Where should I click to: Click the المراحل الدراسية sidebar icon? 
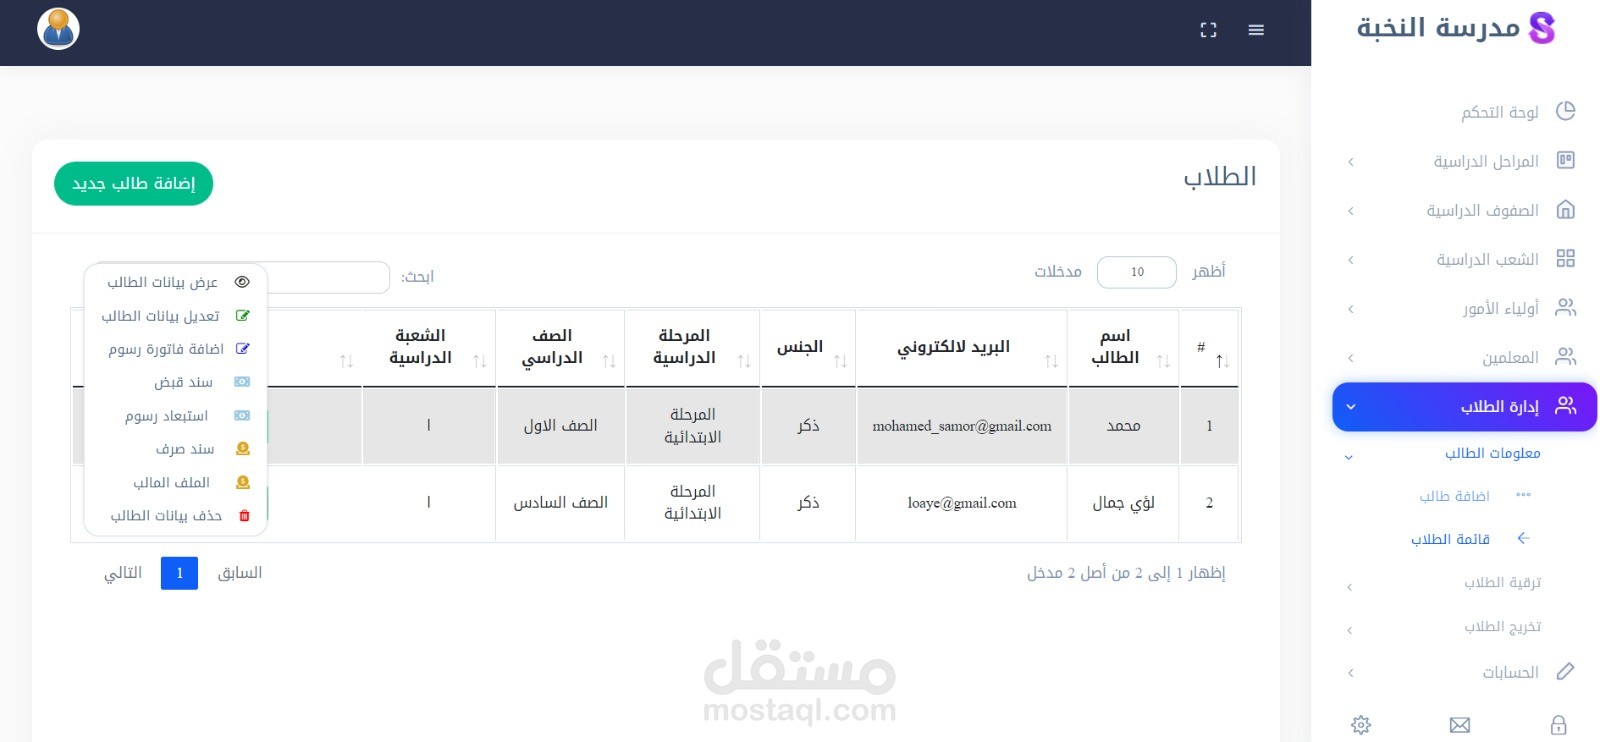[1566, 160]
